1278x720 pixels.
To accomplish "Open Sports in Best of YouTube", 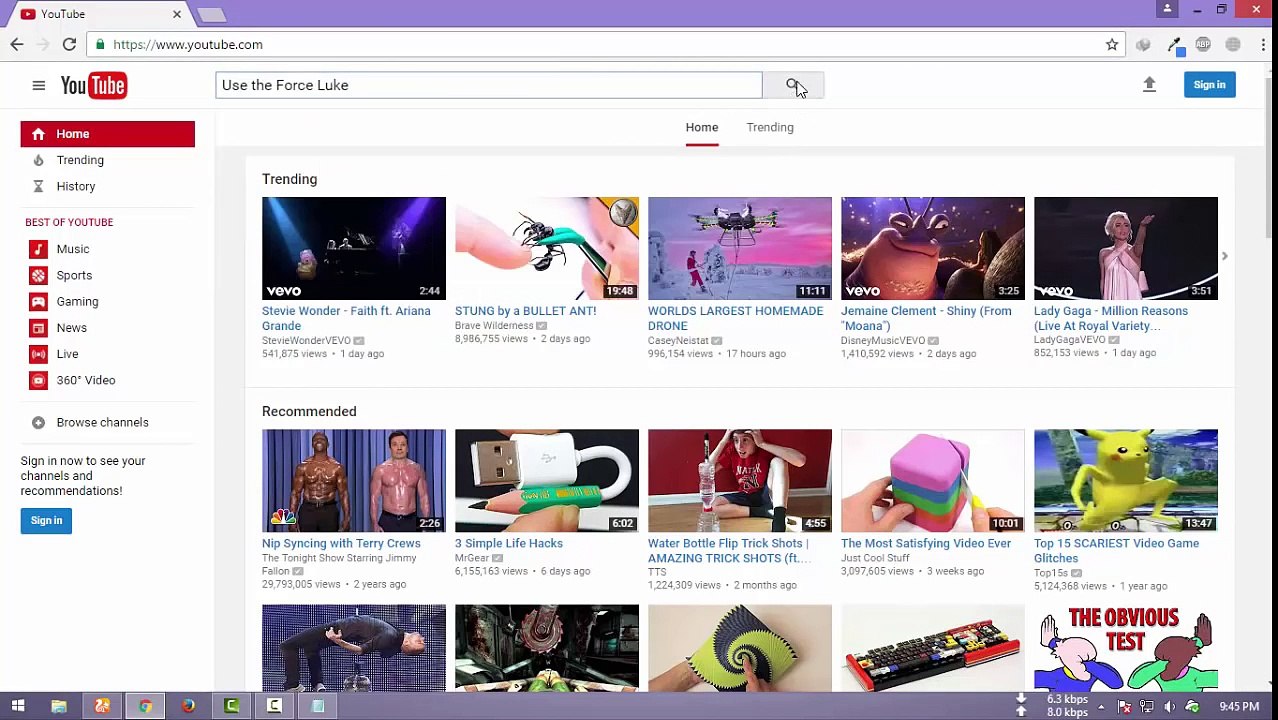I will (x=74, y=275).
